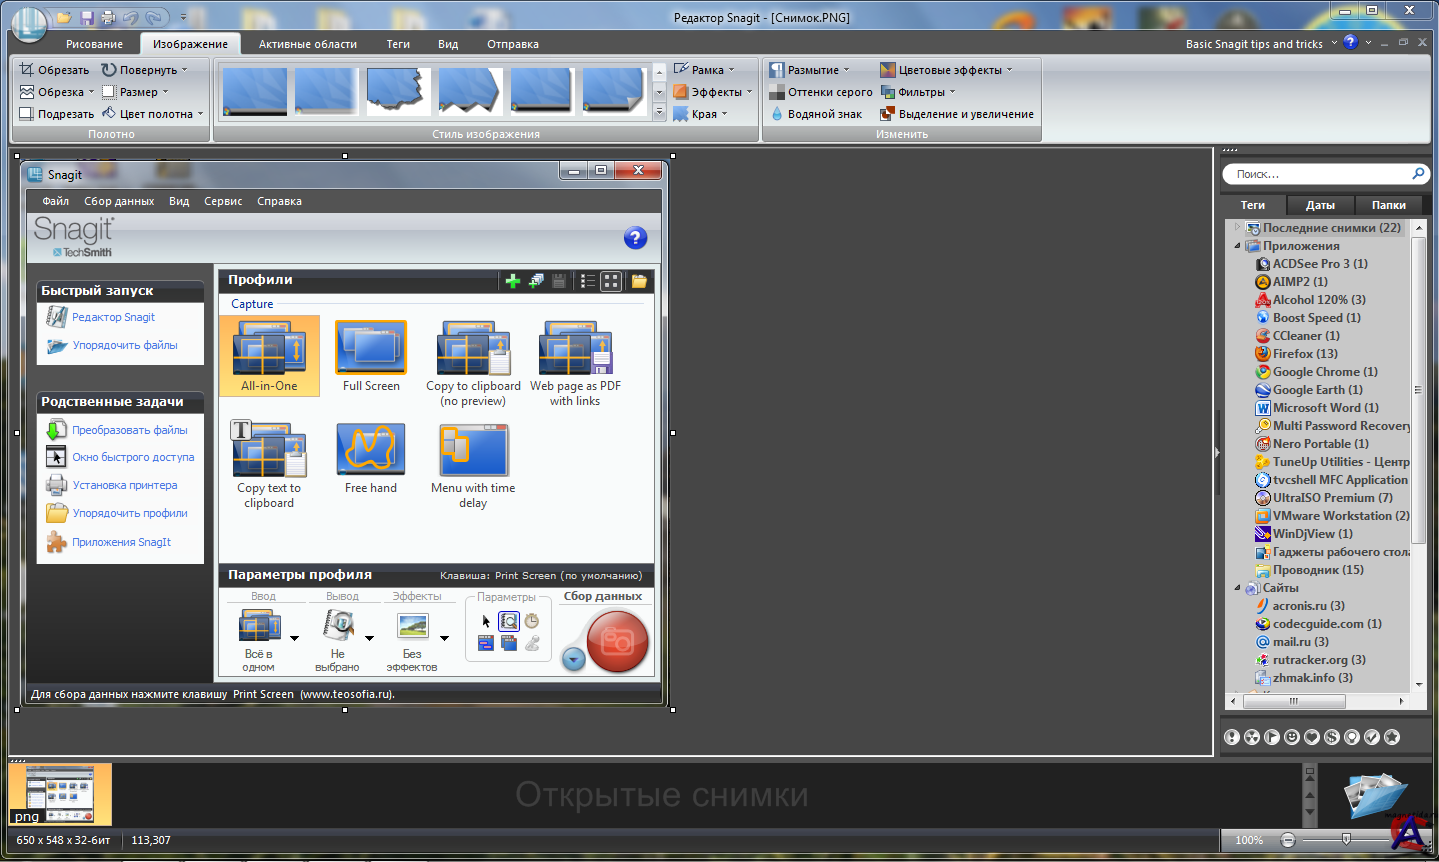Image resolution: width=1439 pixels, height=862 pixels.
Task: Open the Snagit application orb menu
Action: 28,22
